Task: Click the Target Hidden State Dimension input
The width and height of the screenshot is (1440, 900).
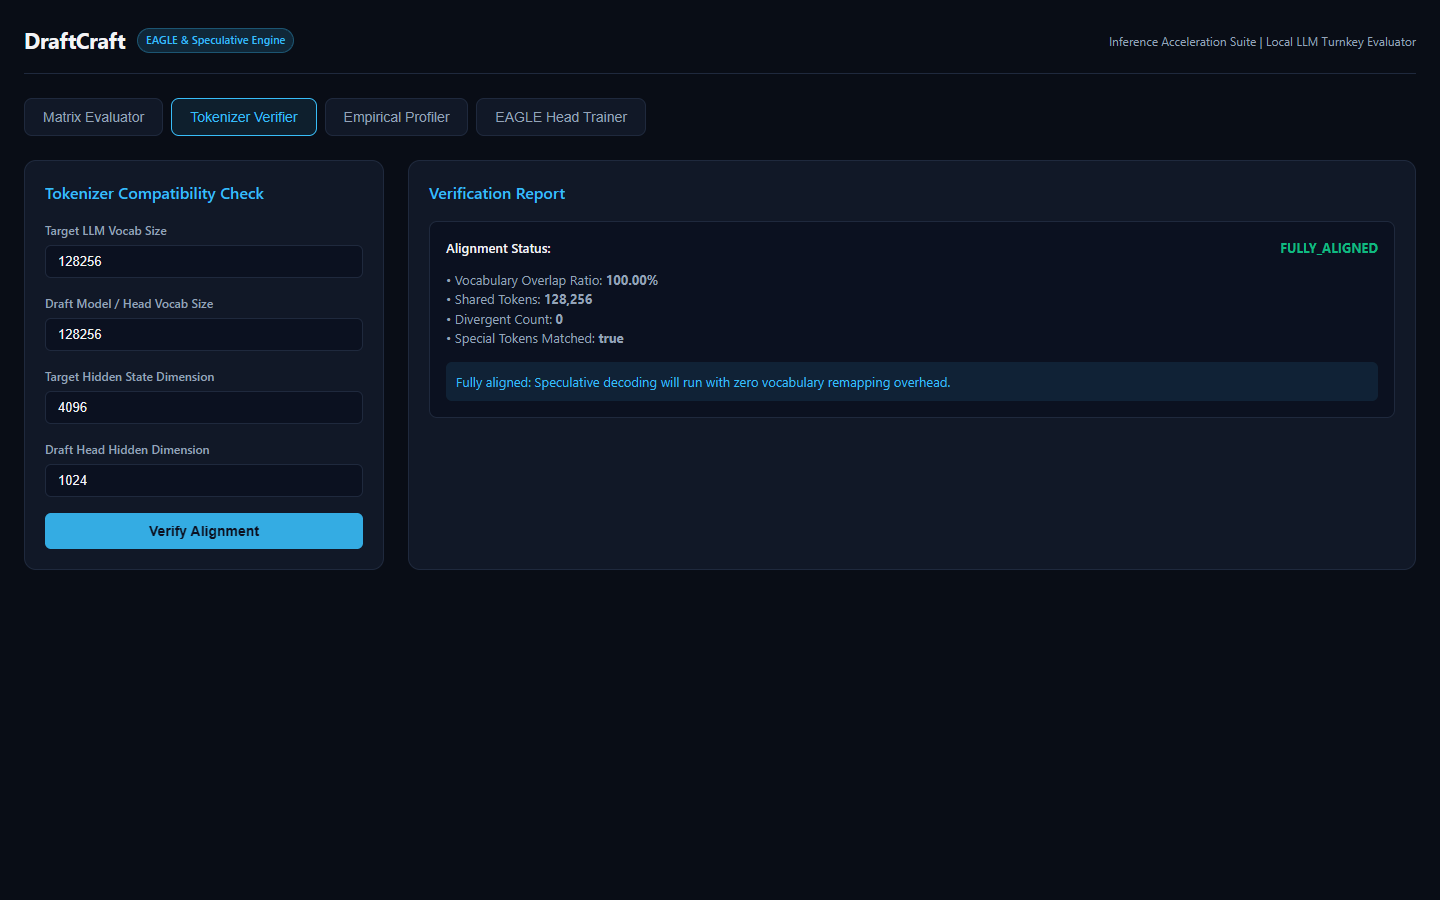Action: click(x=204, y=407)
